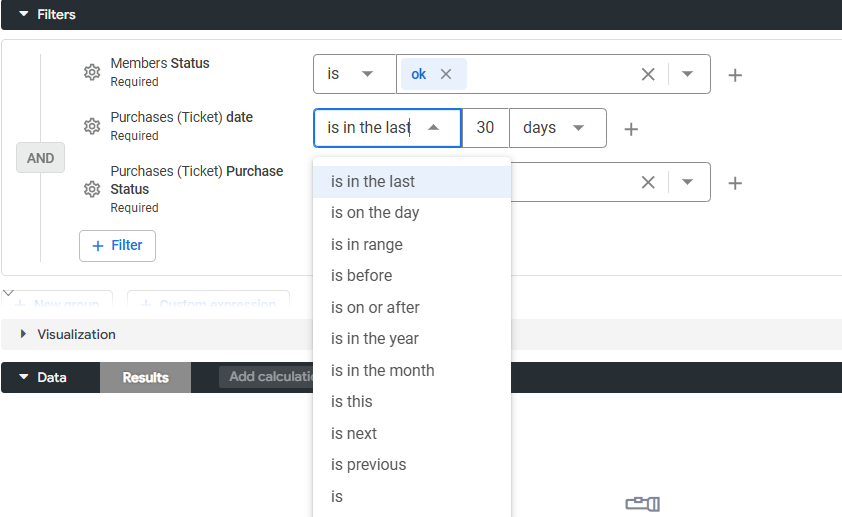Select 'is before' option

tap(412, 276)
